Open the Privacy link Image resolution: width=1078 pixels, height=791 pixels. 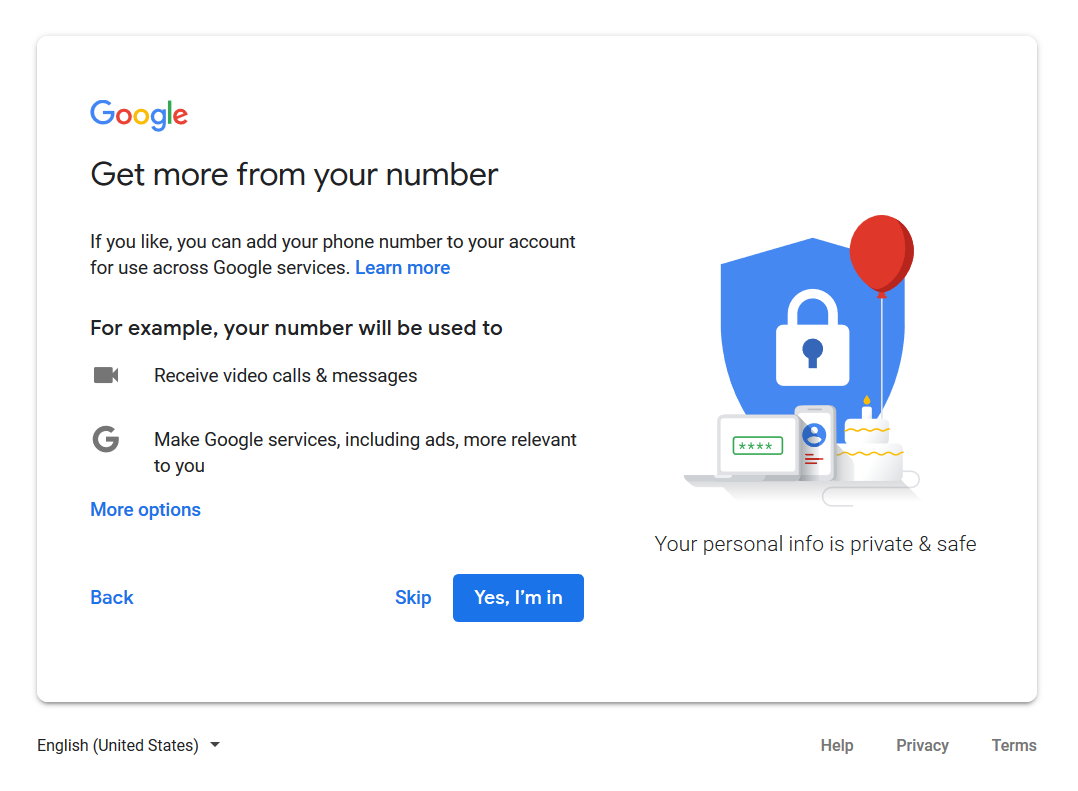pos(922,745)
